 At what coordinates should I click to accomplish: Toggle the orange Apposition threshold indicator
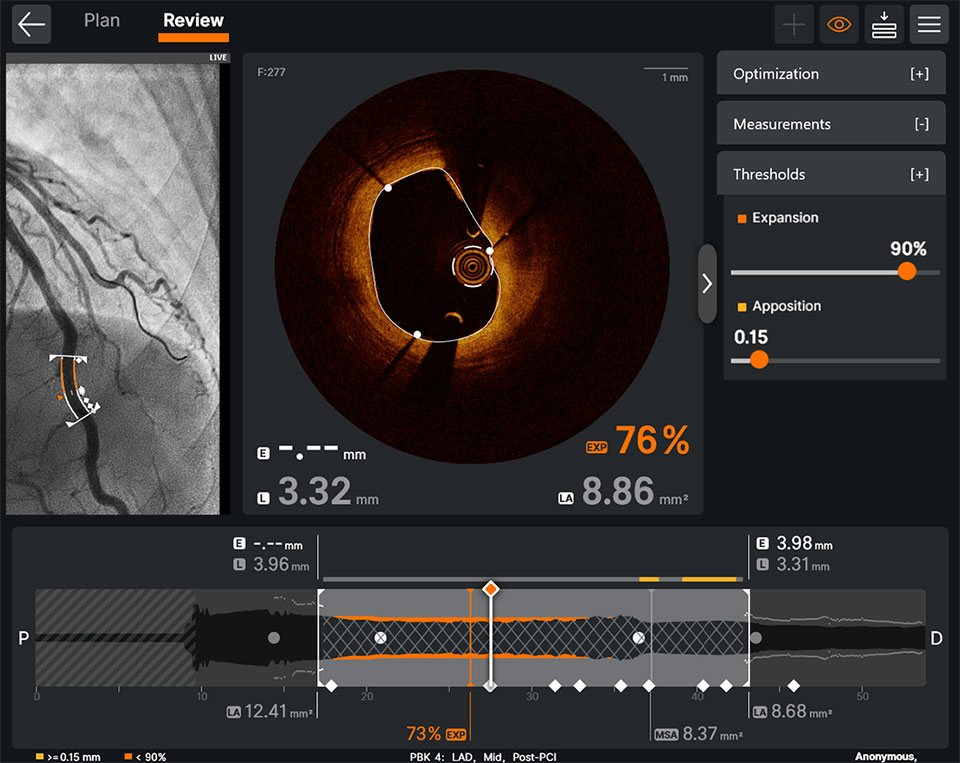[x=740, y=306]
